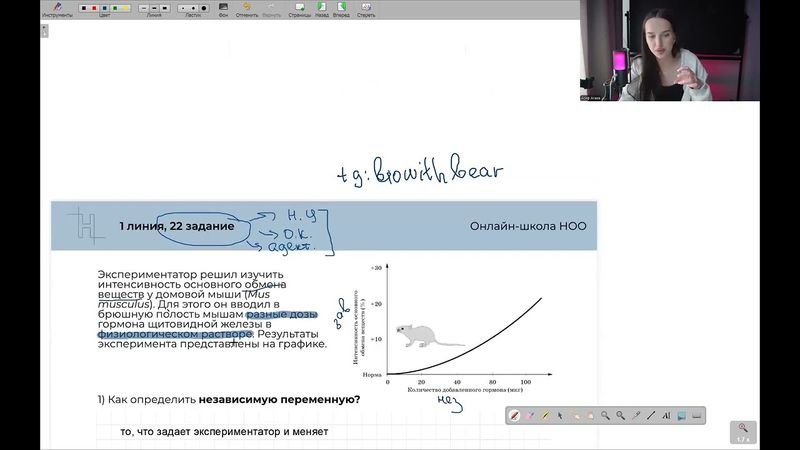Choose the small eraser size
The width and height of the screenshot is (800, 450).
[183, 8]
